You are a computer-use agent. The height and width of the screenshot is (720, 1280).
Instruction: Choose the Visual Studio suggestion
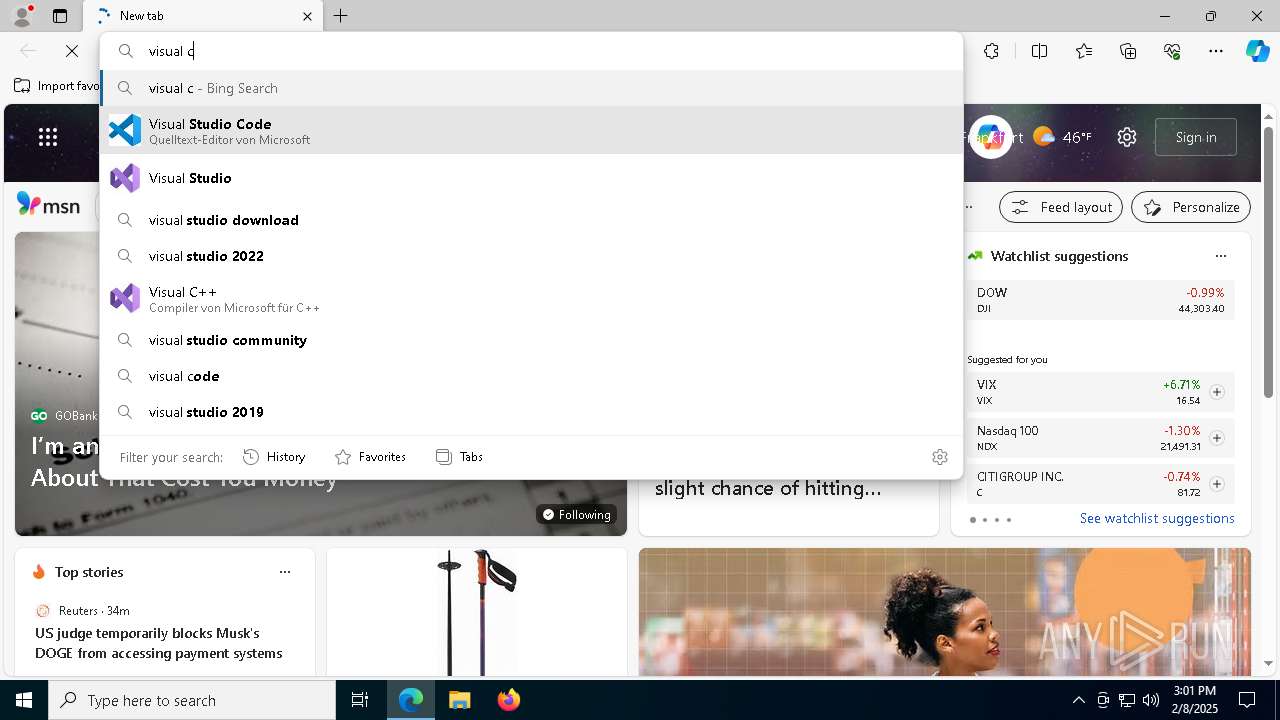click(531, 178)
